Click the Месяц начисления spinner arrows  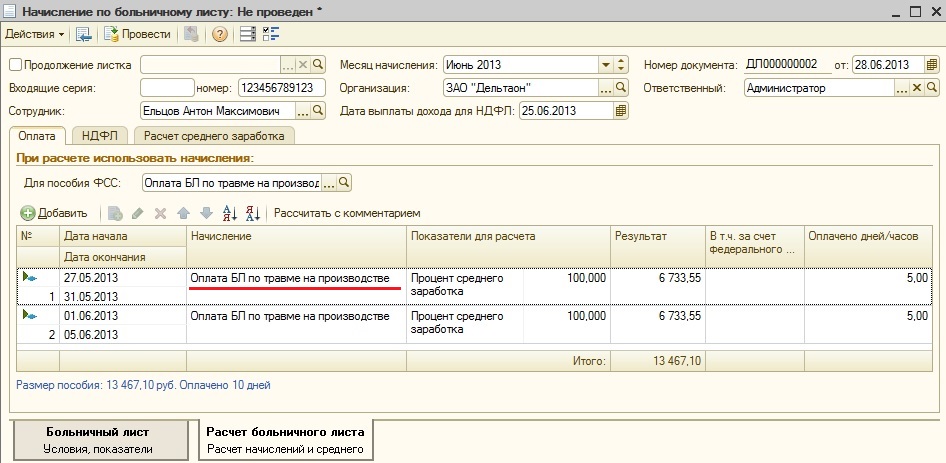point(621,65)
